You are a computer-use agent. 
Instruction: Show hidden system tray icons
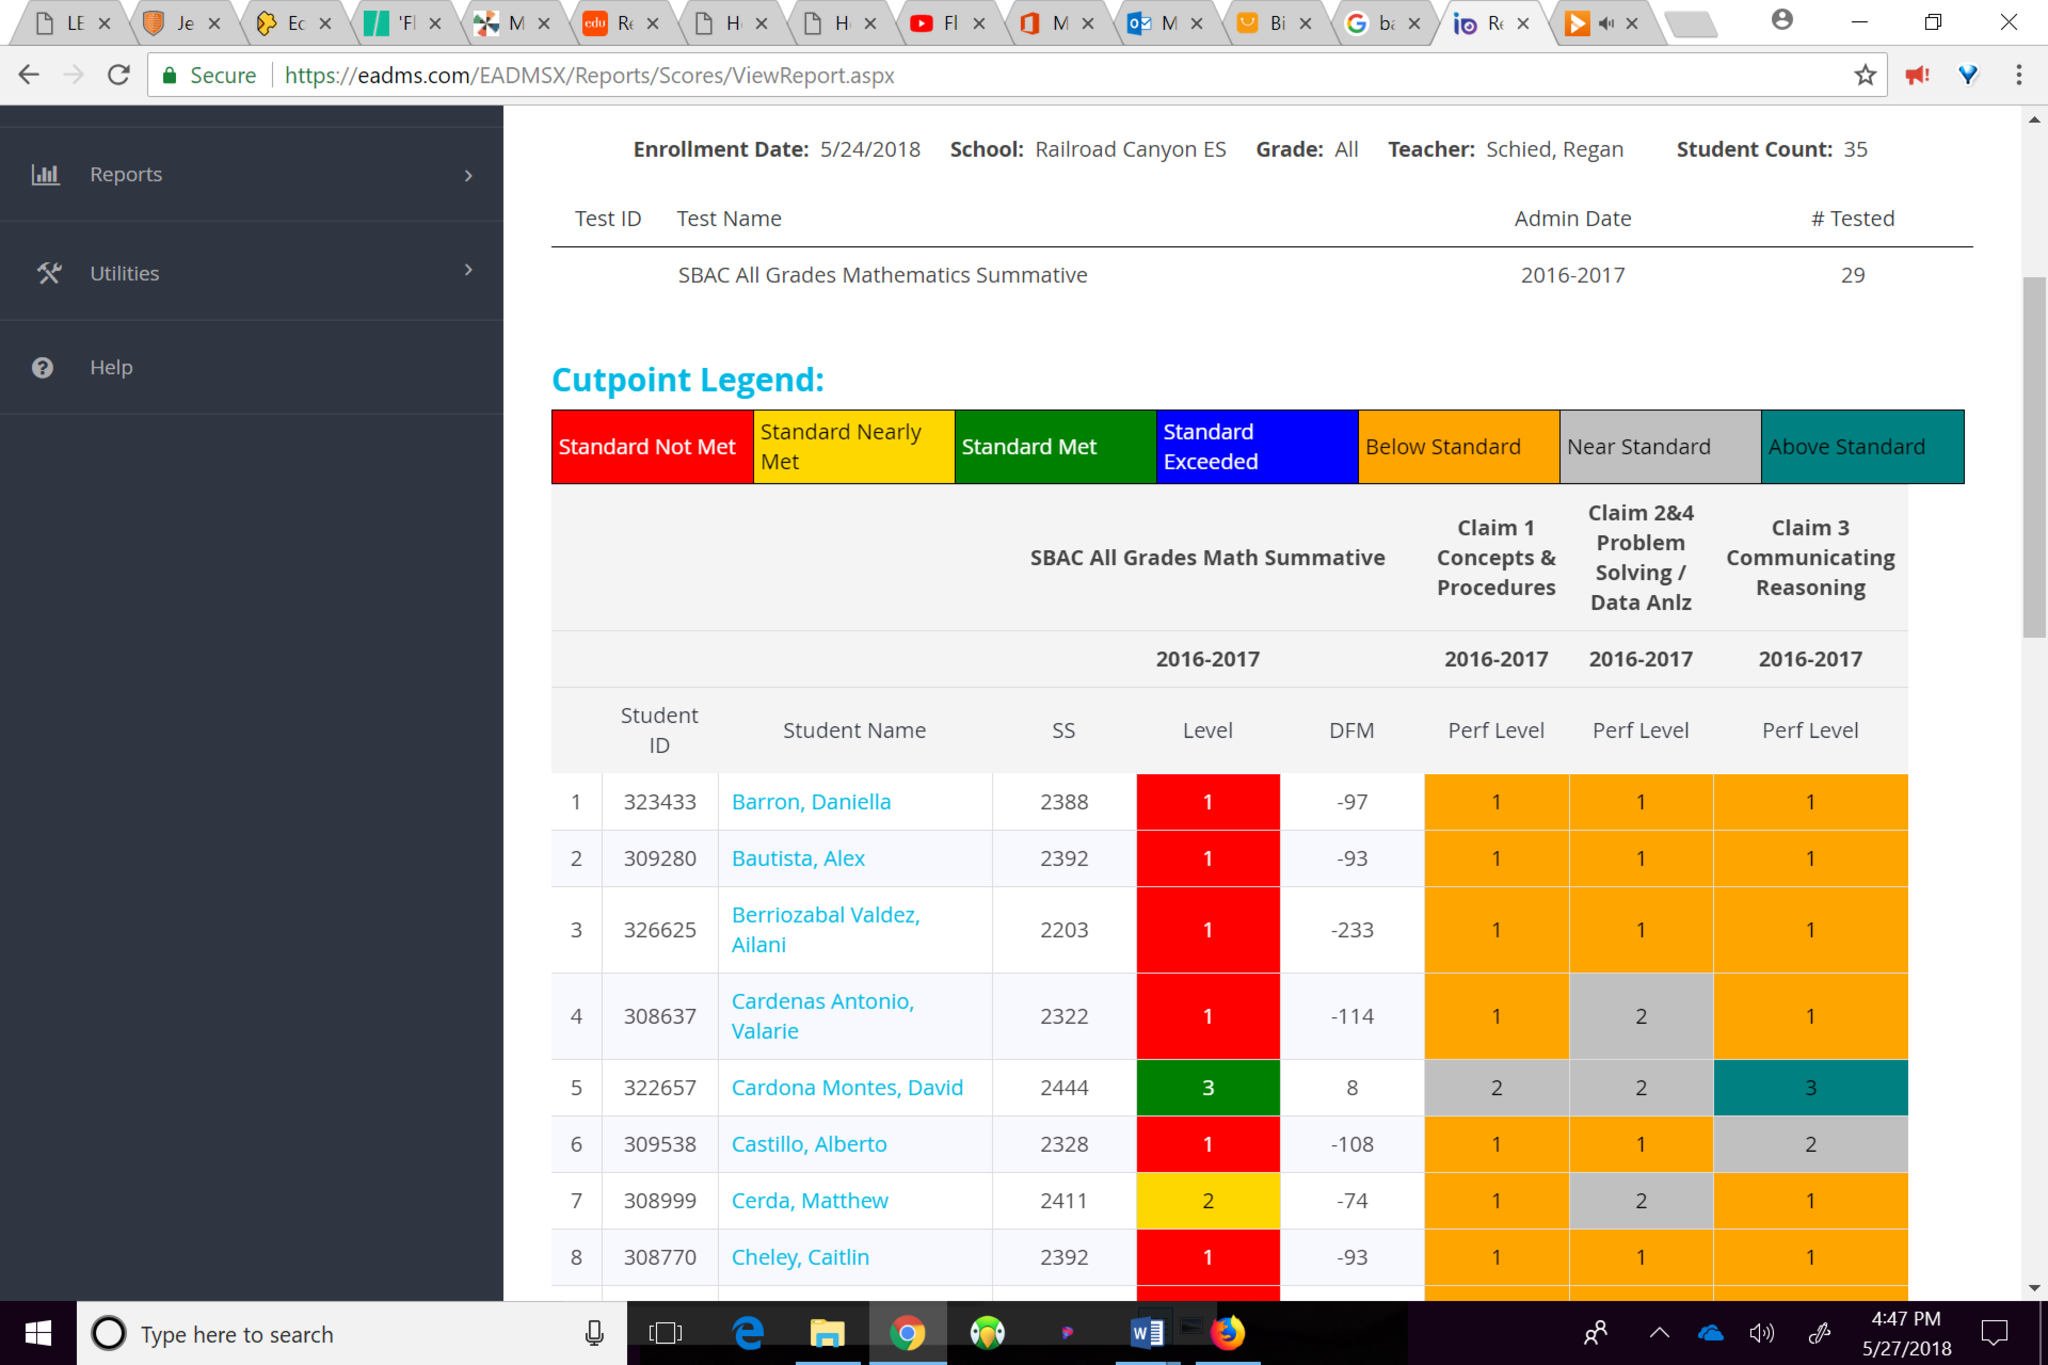(x=1659, y=1333)
